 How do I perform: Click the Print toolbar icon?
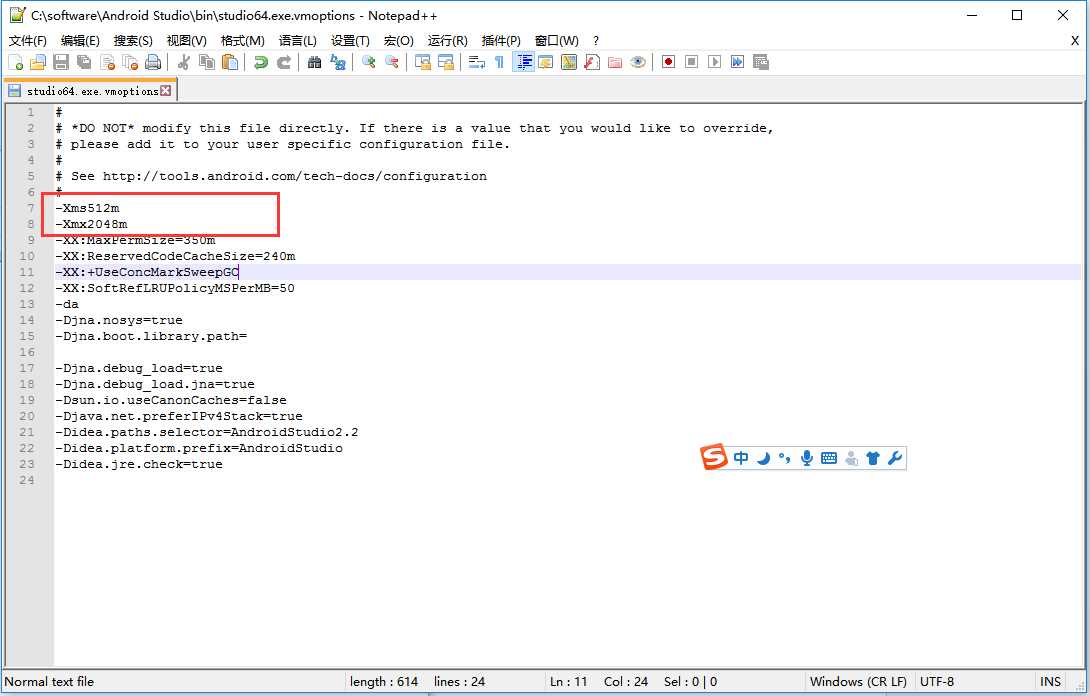click(x=153, y=62)
